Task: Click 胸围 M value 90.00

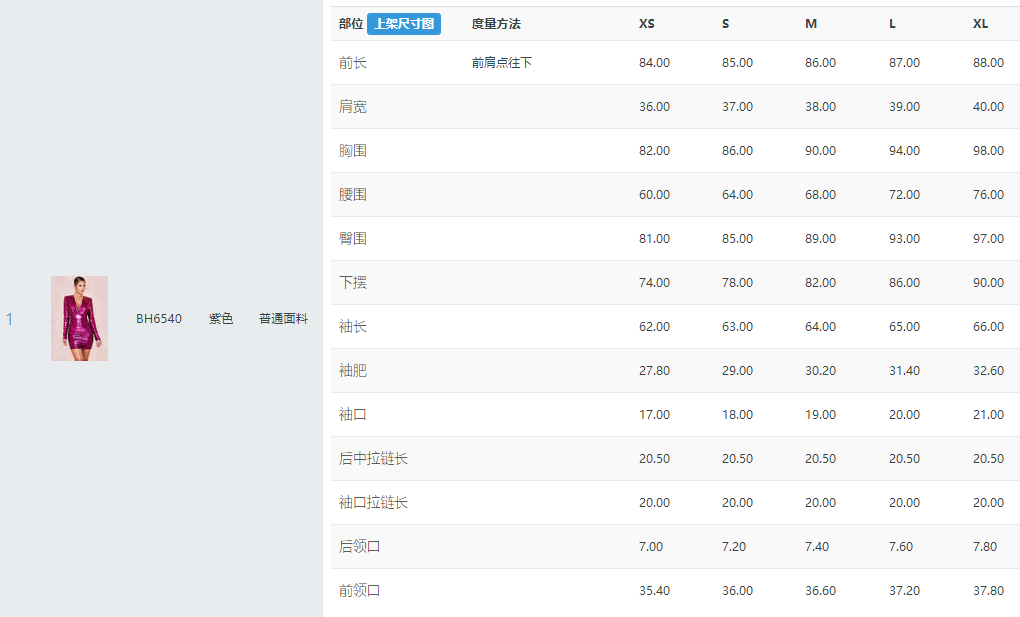Action: (820, 151)
